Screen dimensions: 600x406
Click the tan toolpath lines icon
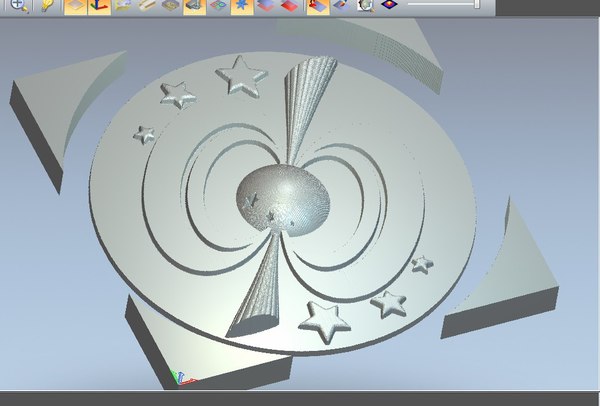(147, 6)
